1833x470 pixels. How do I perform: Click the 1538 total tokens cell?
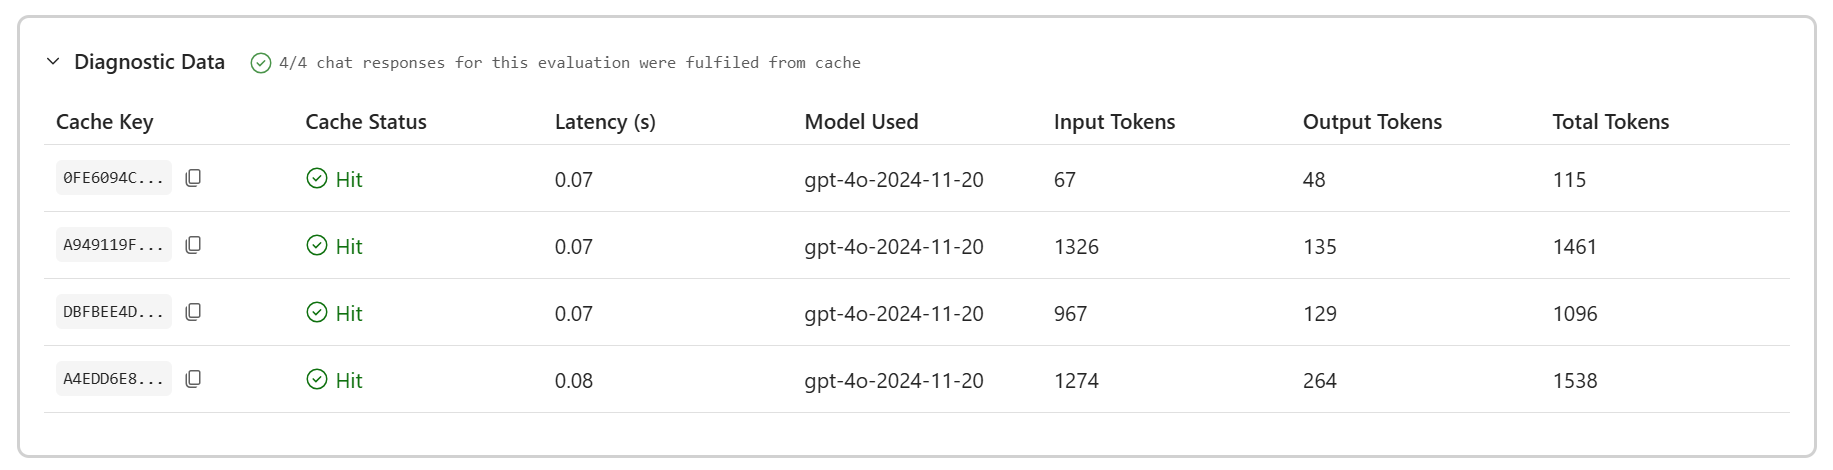(1575, 381)
